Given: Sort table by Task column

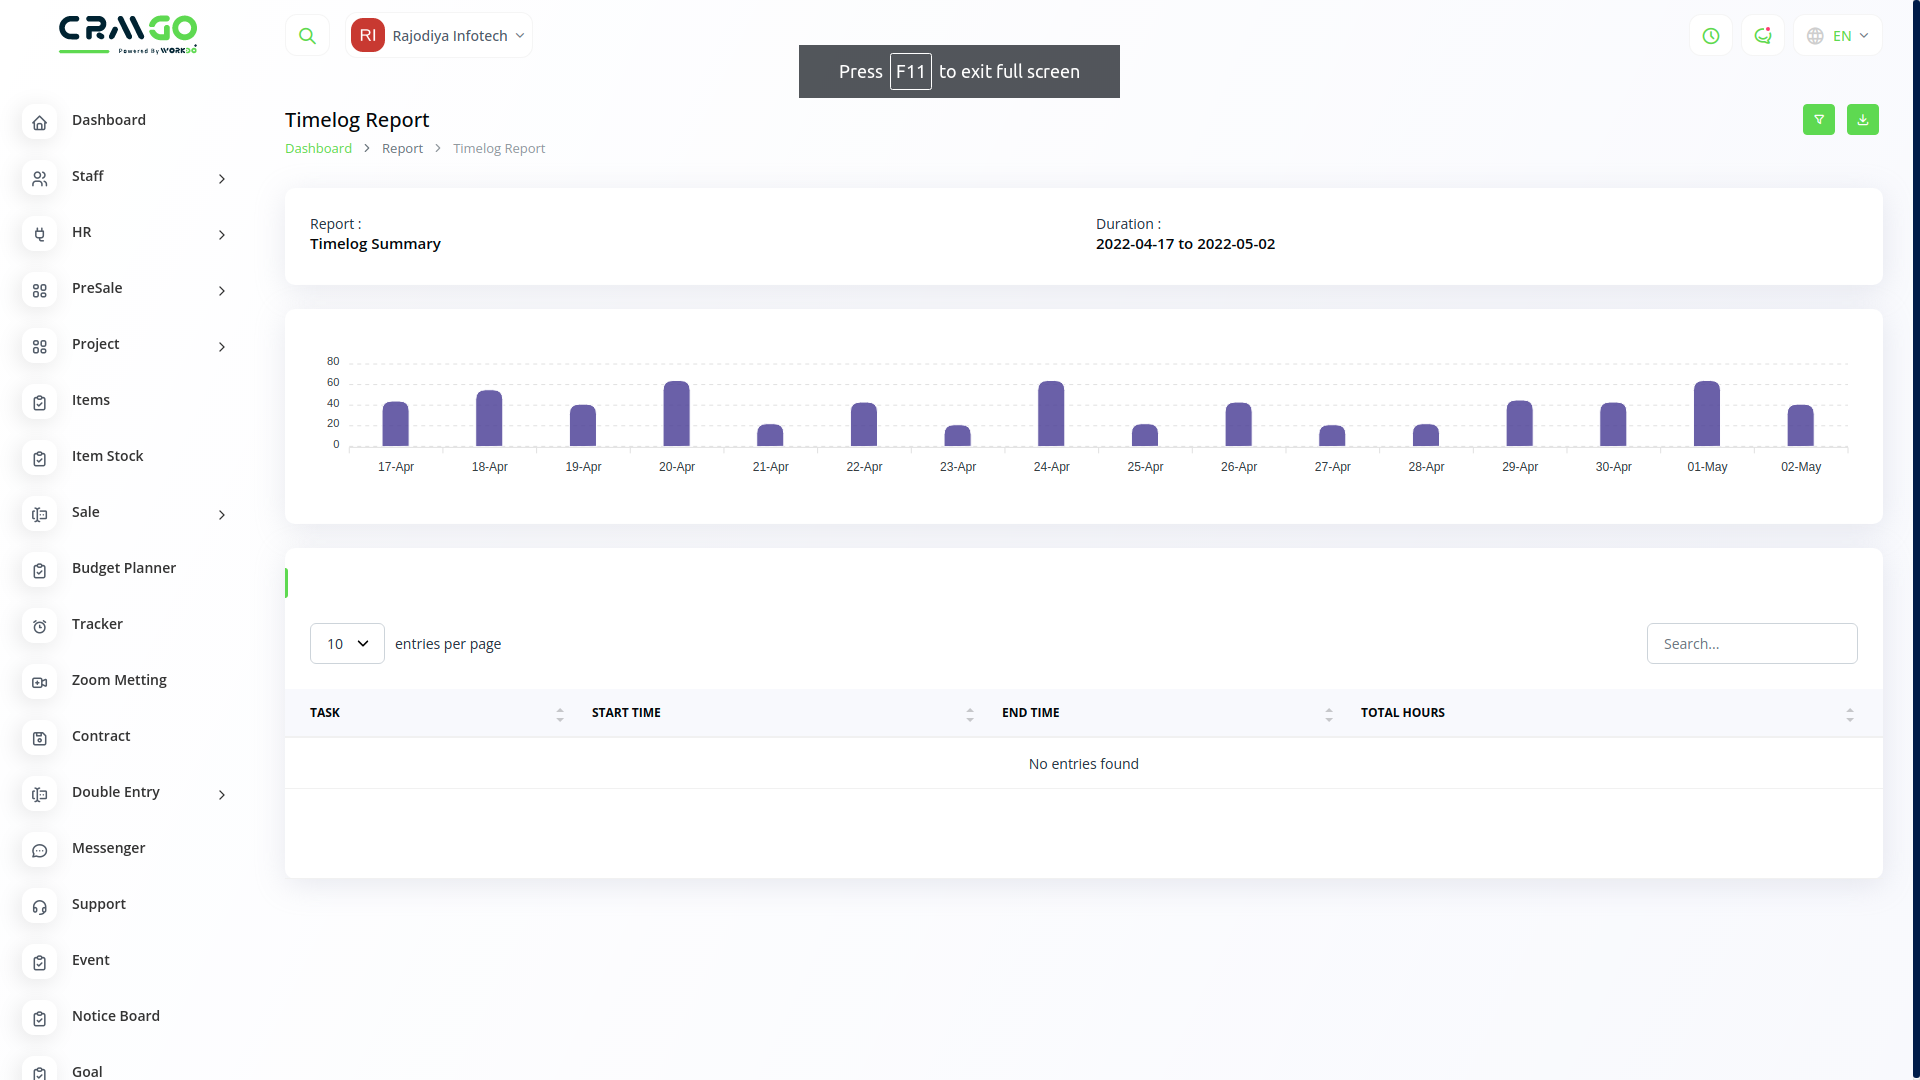Looking at the screenshot, I should [559, 714].
